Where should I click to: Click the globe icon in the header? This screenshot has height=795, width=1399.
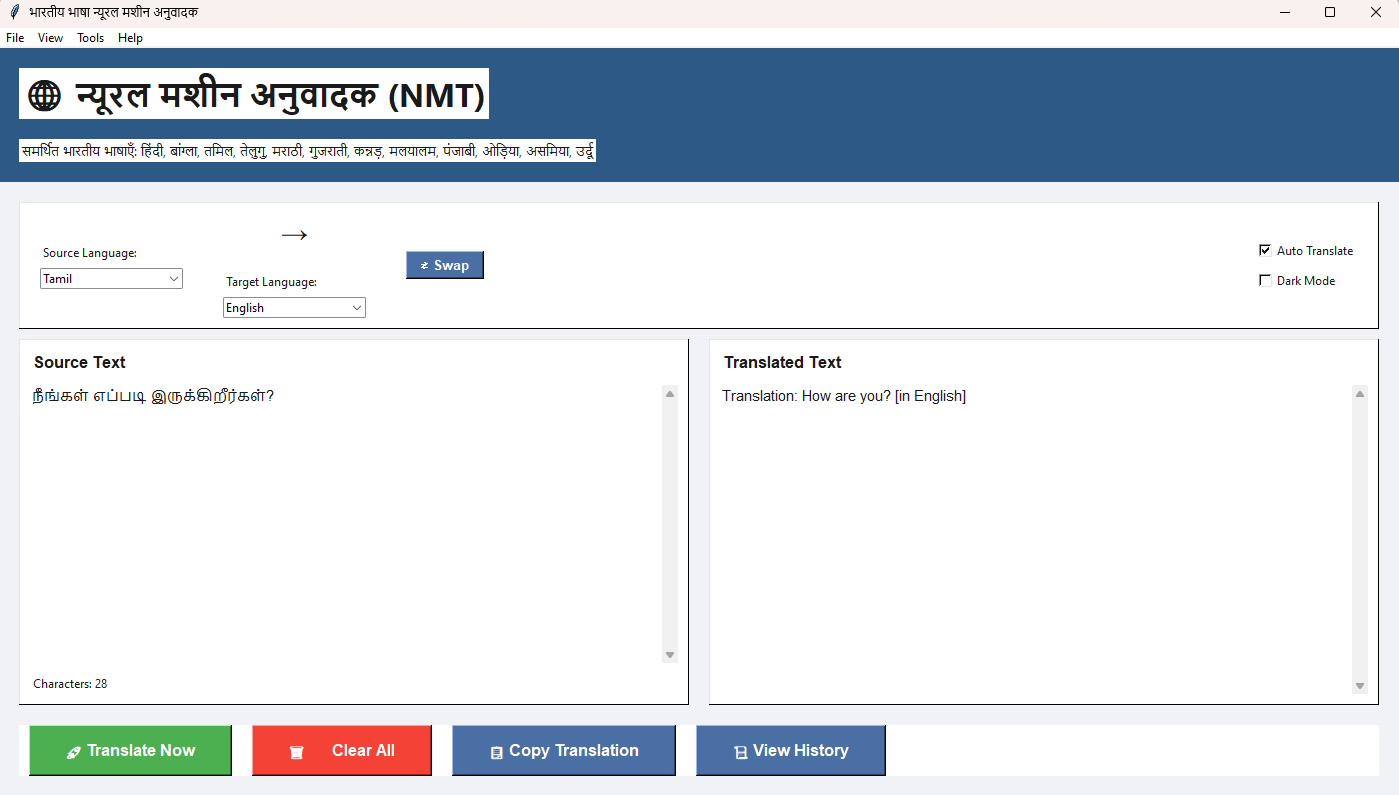click(45, 96)
